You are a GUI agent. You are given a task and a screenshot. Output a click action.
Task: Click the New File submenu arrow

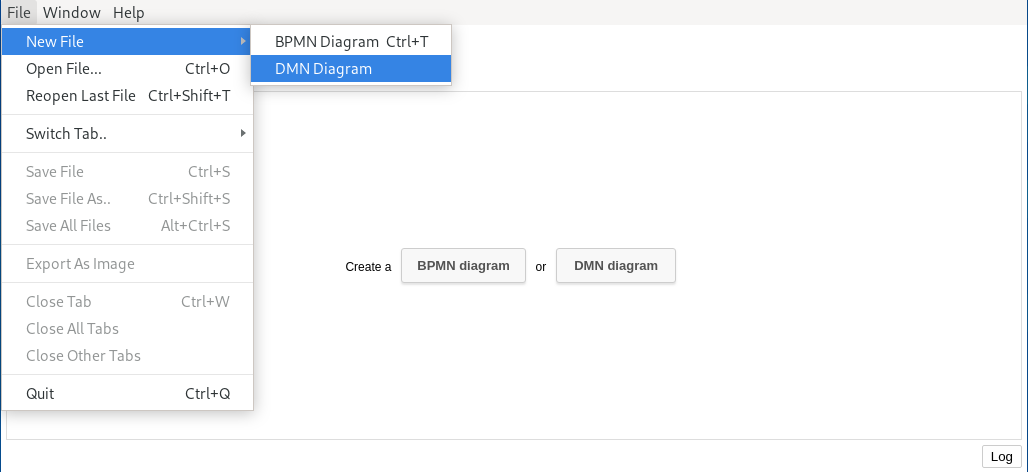(x=242, y=42)
